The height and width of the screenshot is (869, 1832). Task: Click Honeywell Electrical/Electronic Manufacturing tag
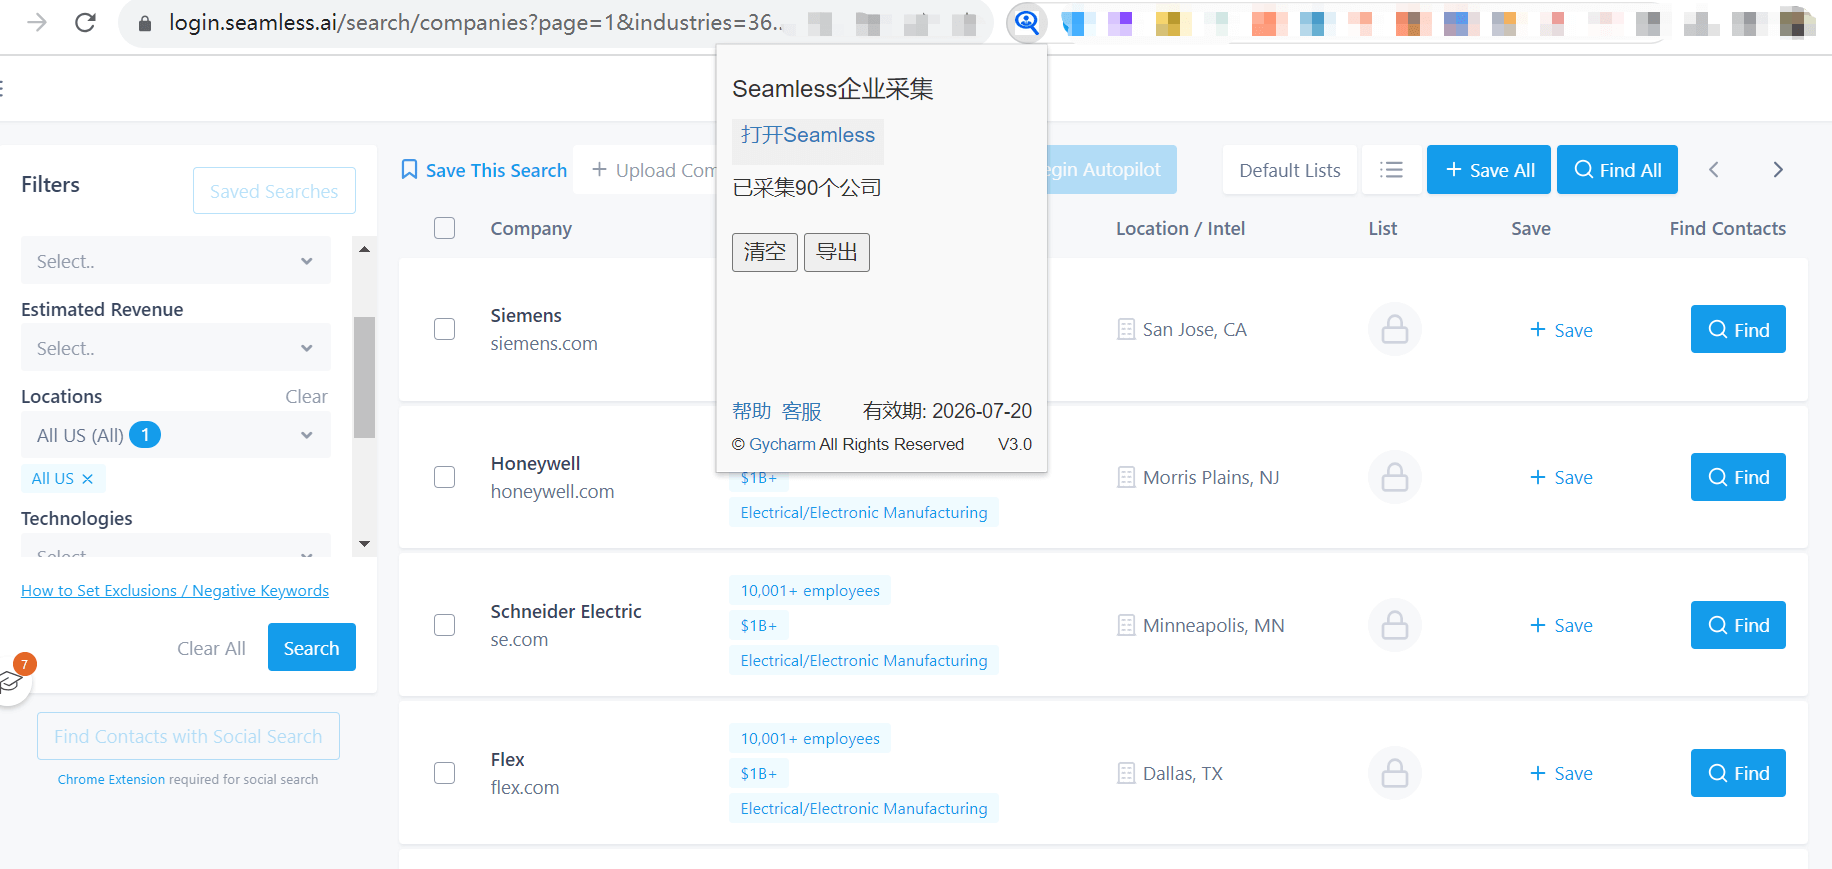[864, 513]
